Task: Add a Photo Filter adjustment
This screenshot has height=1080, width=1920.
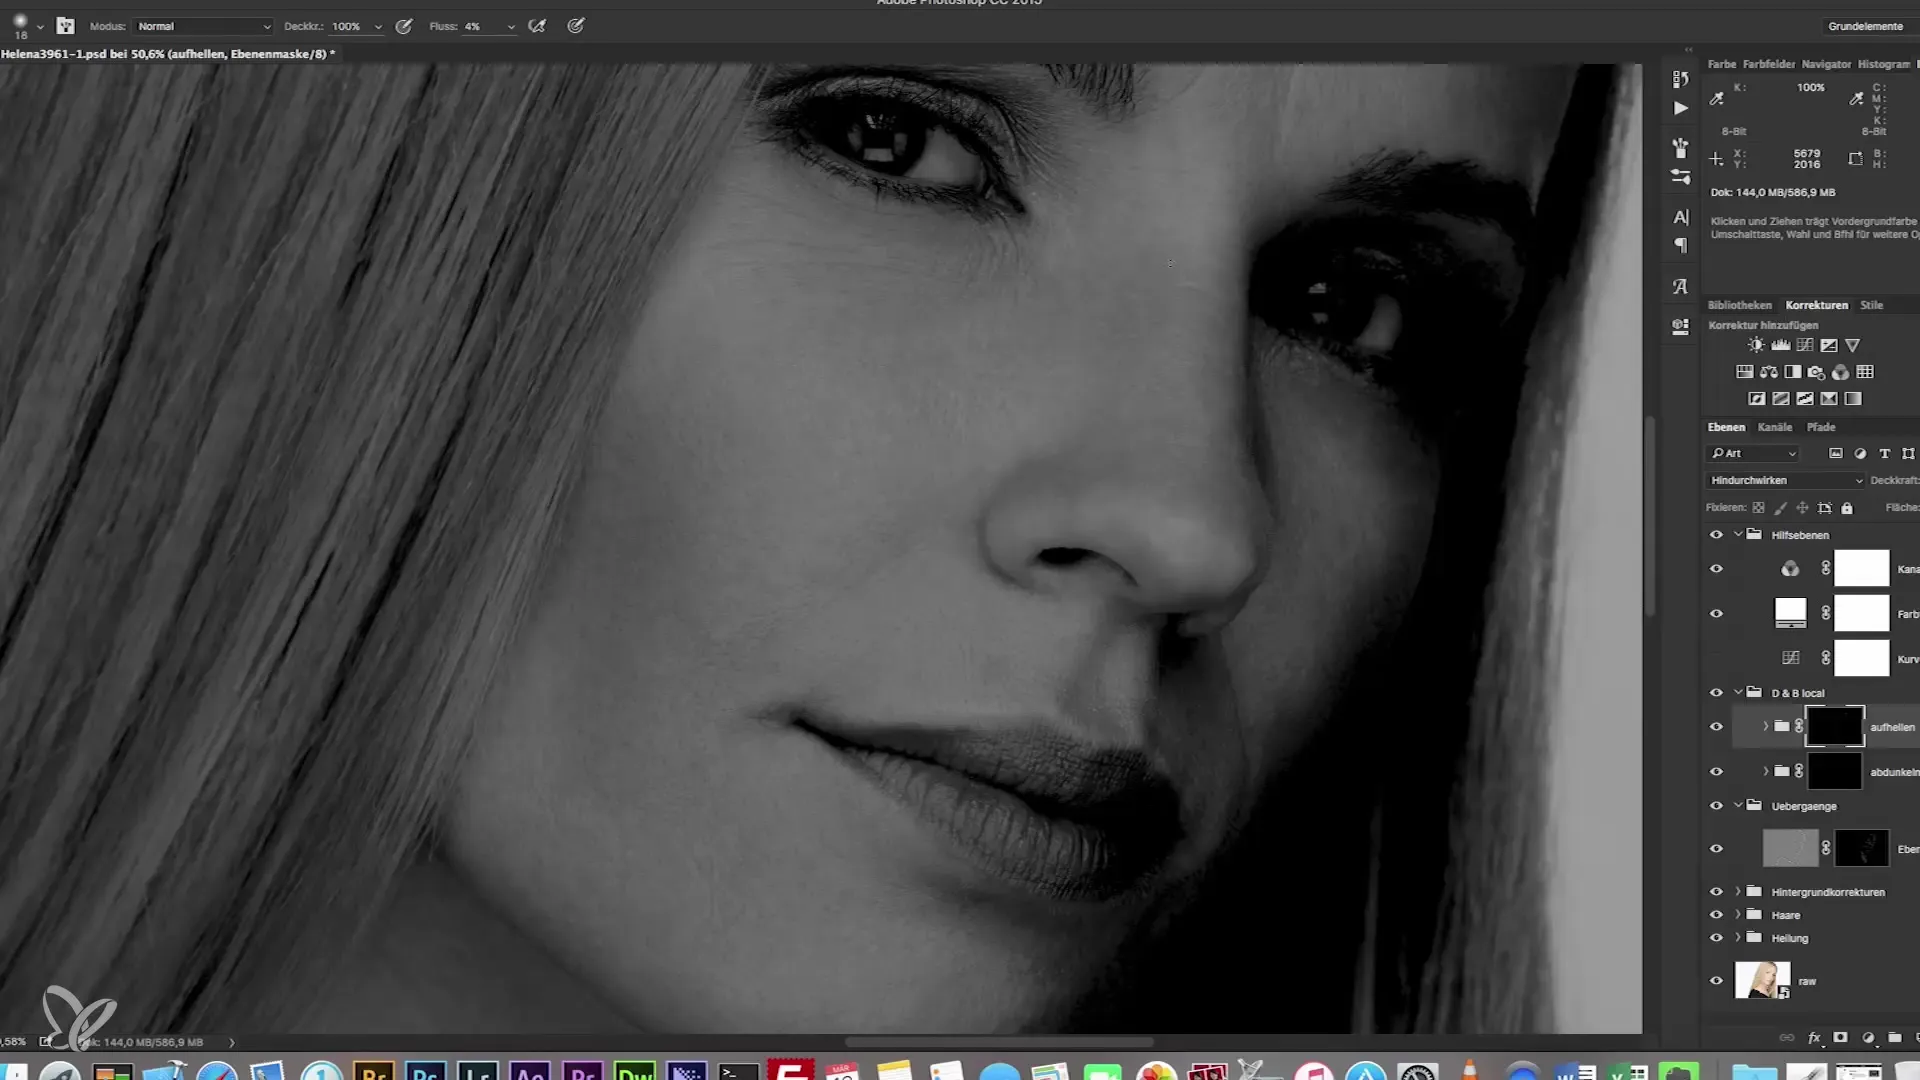Action: pyautogui.click(x=1817, y=372)
